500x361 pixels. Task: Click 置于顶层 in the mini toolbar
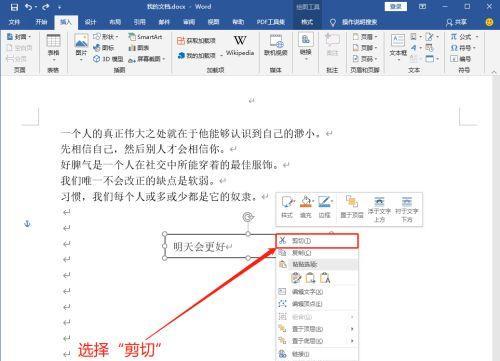pos(352,207)
